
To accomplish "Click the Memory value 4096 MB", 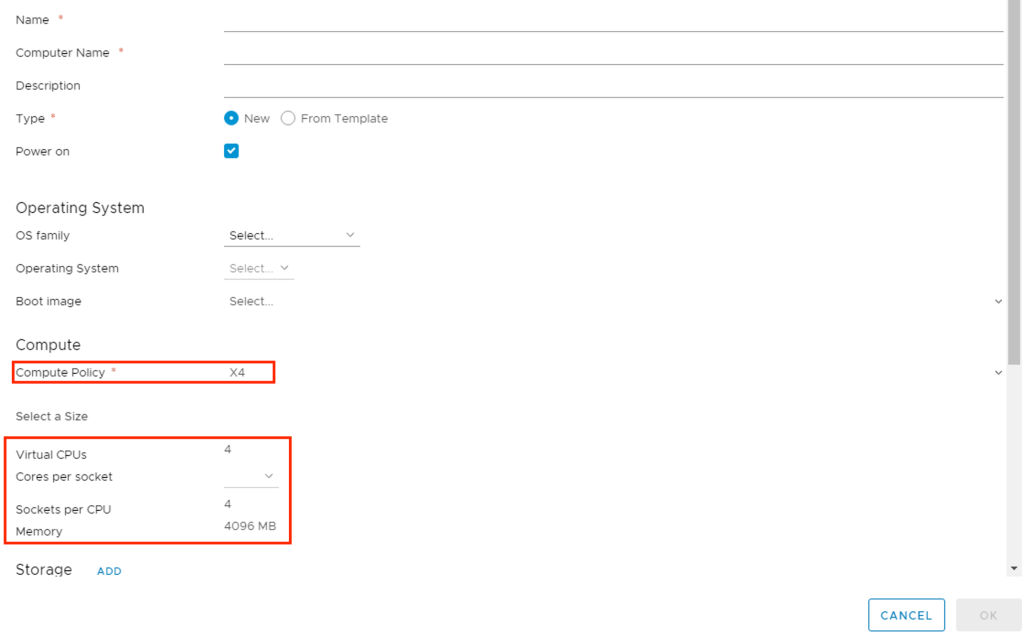I will point(250,526).
